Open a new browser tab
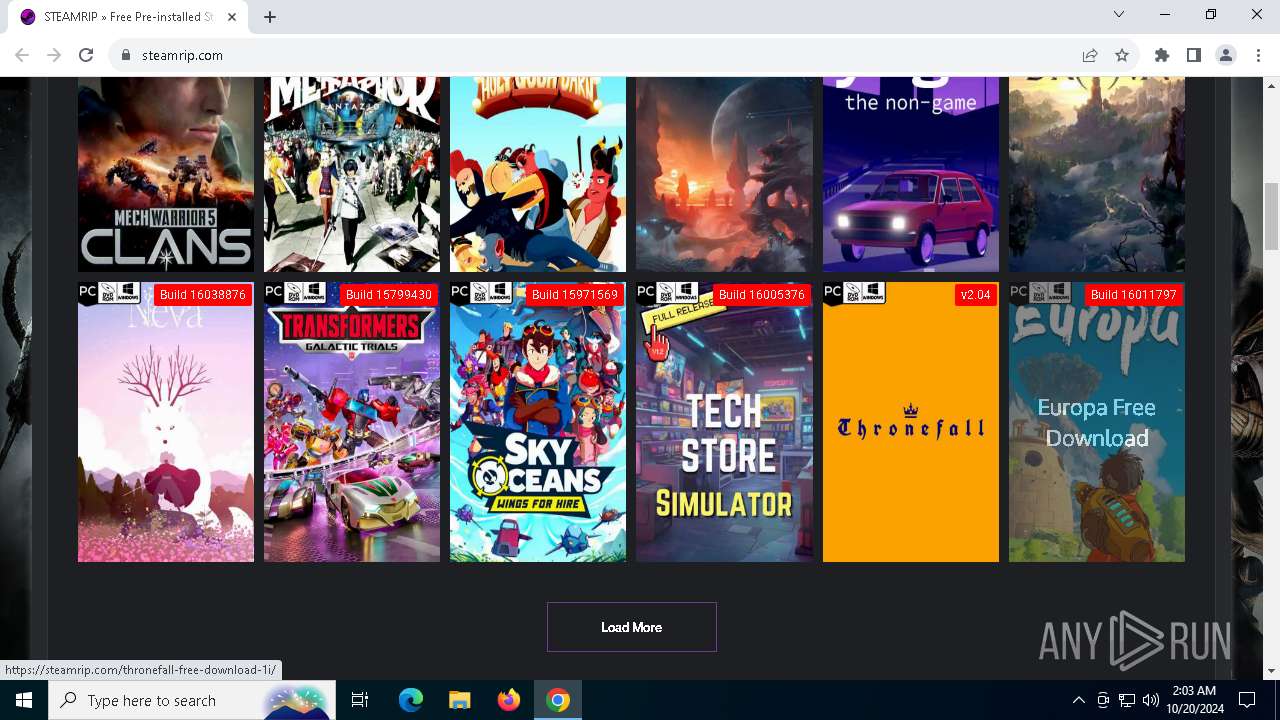1280x720 pixels. 270,16
